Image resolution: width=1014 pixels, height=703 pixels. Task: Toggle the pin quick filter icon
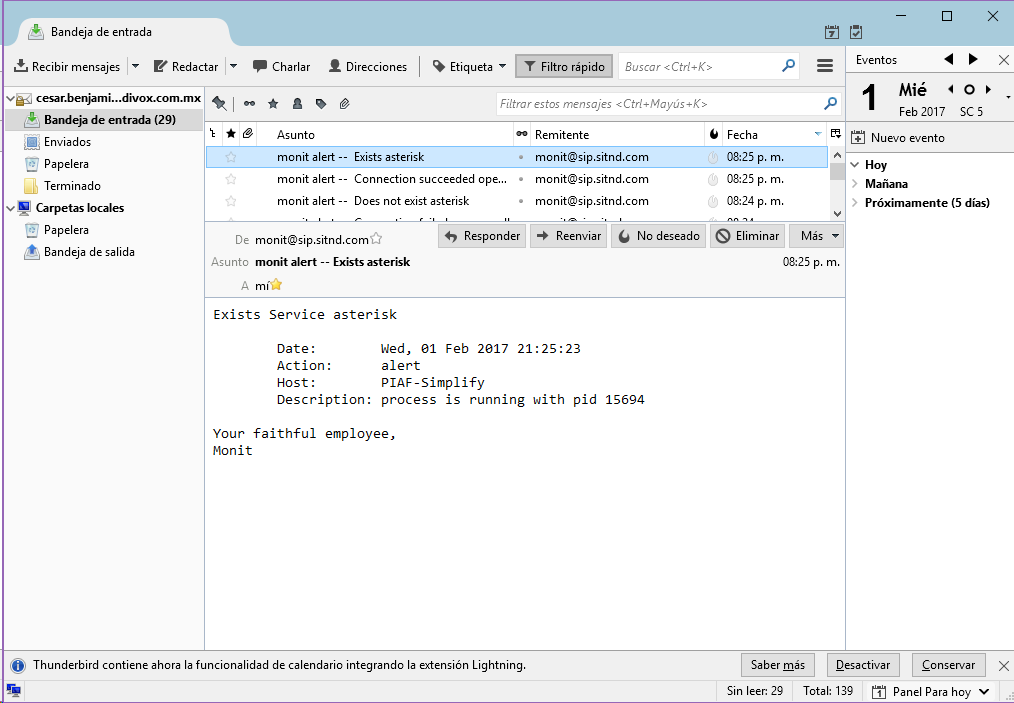(220, 103)
